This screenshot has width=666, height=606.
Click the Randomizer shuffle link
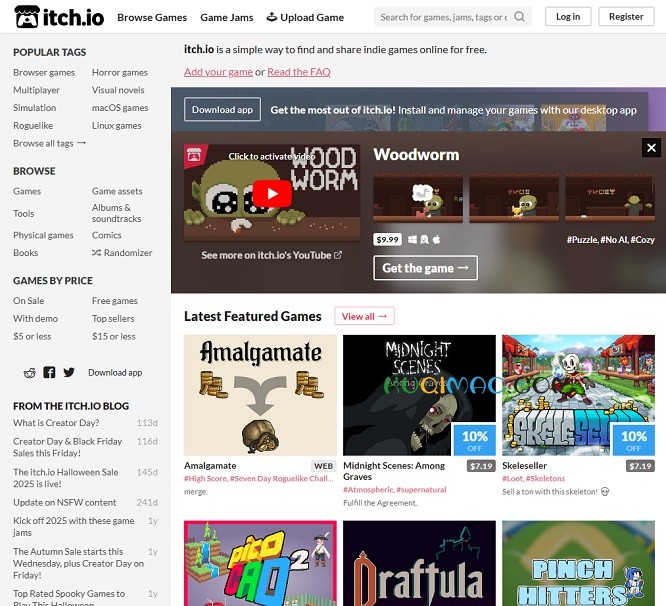click(122, 253)
